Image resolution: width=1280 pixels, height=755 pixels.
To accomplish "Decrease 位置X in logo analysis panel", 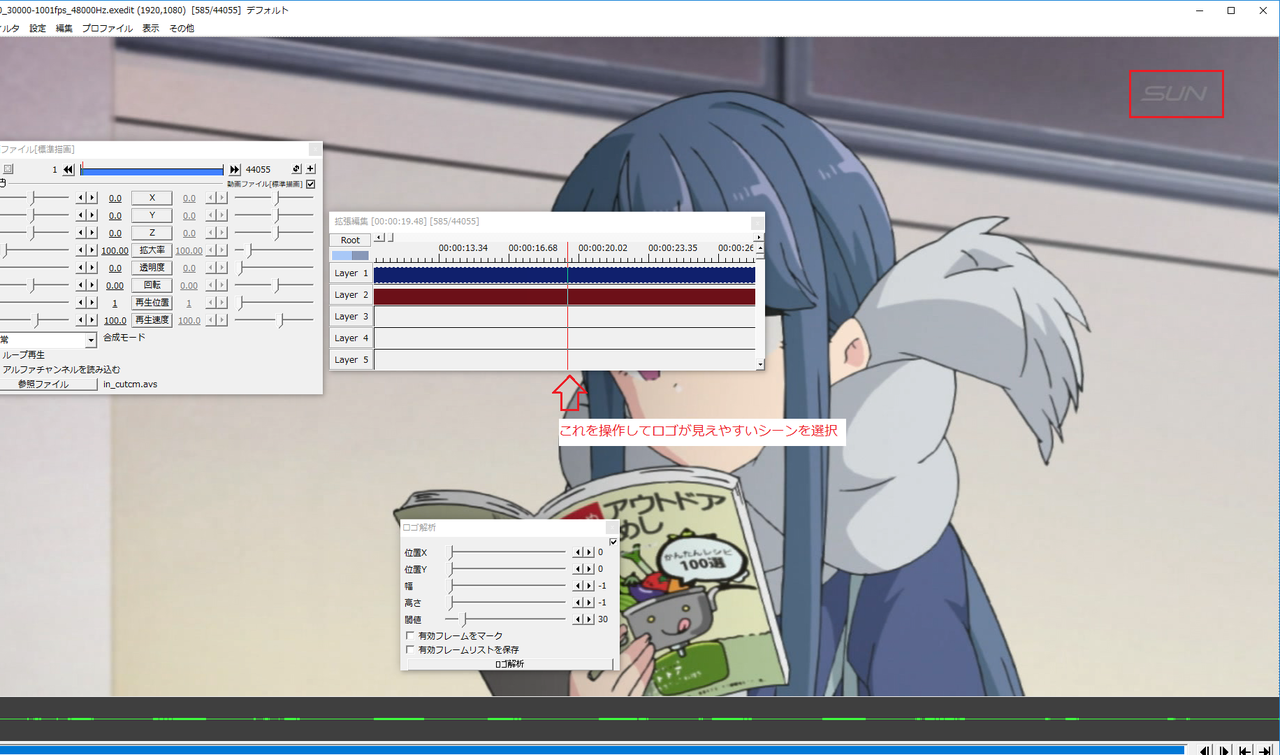I will click(577, 552).
